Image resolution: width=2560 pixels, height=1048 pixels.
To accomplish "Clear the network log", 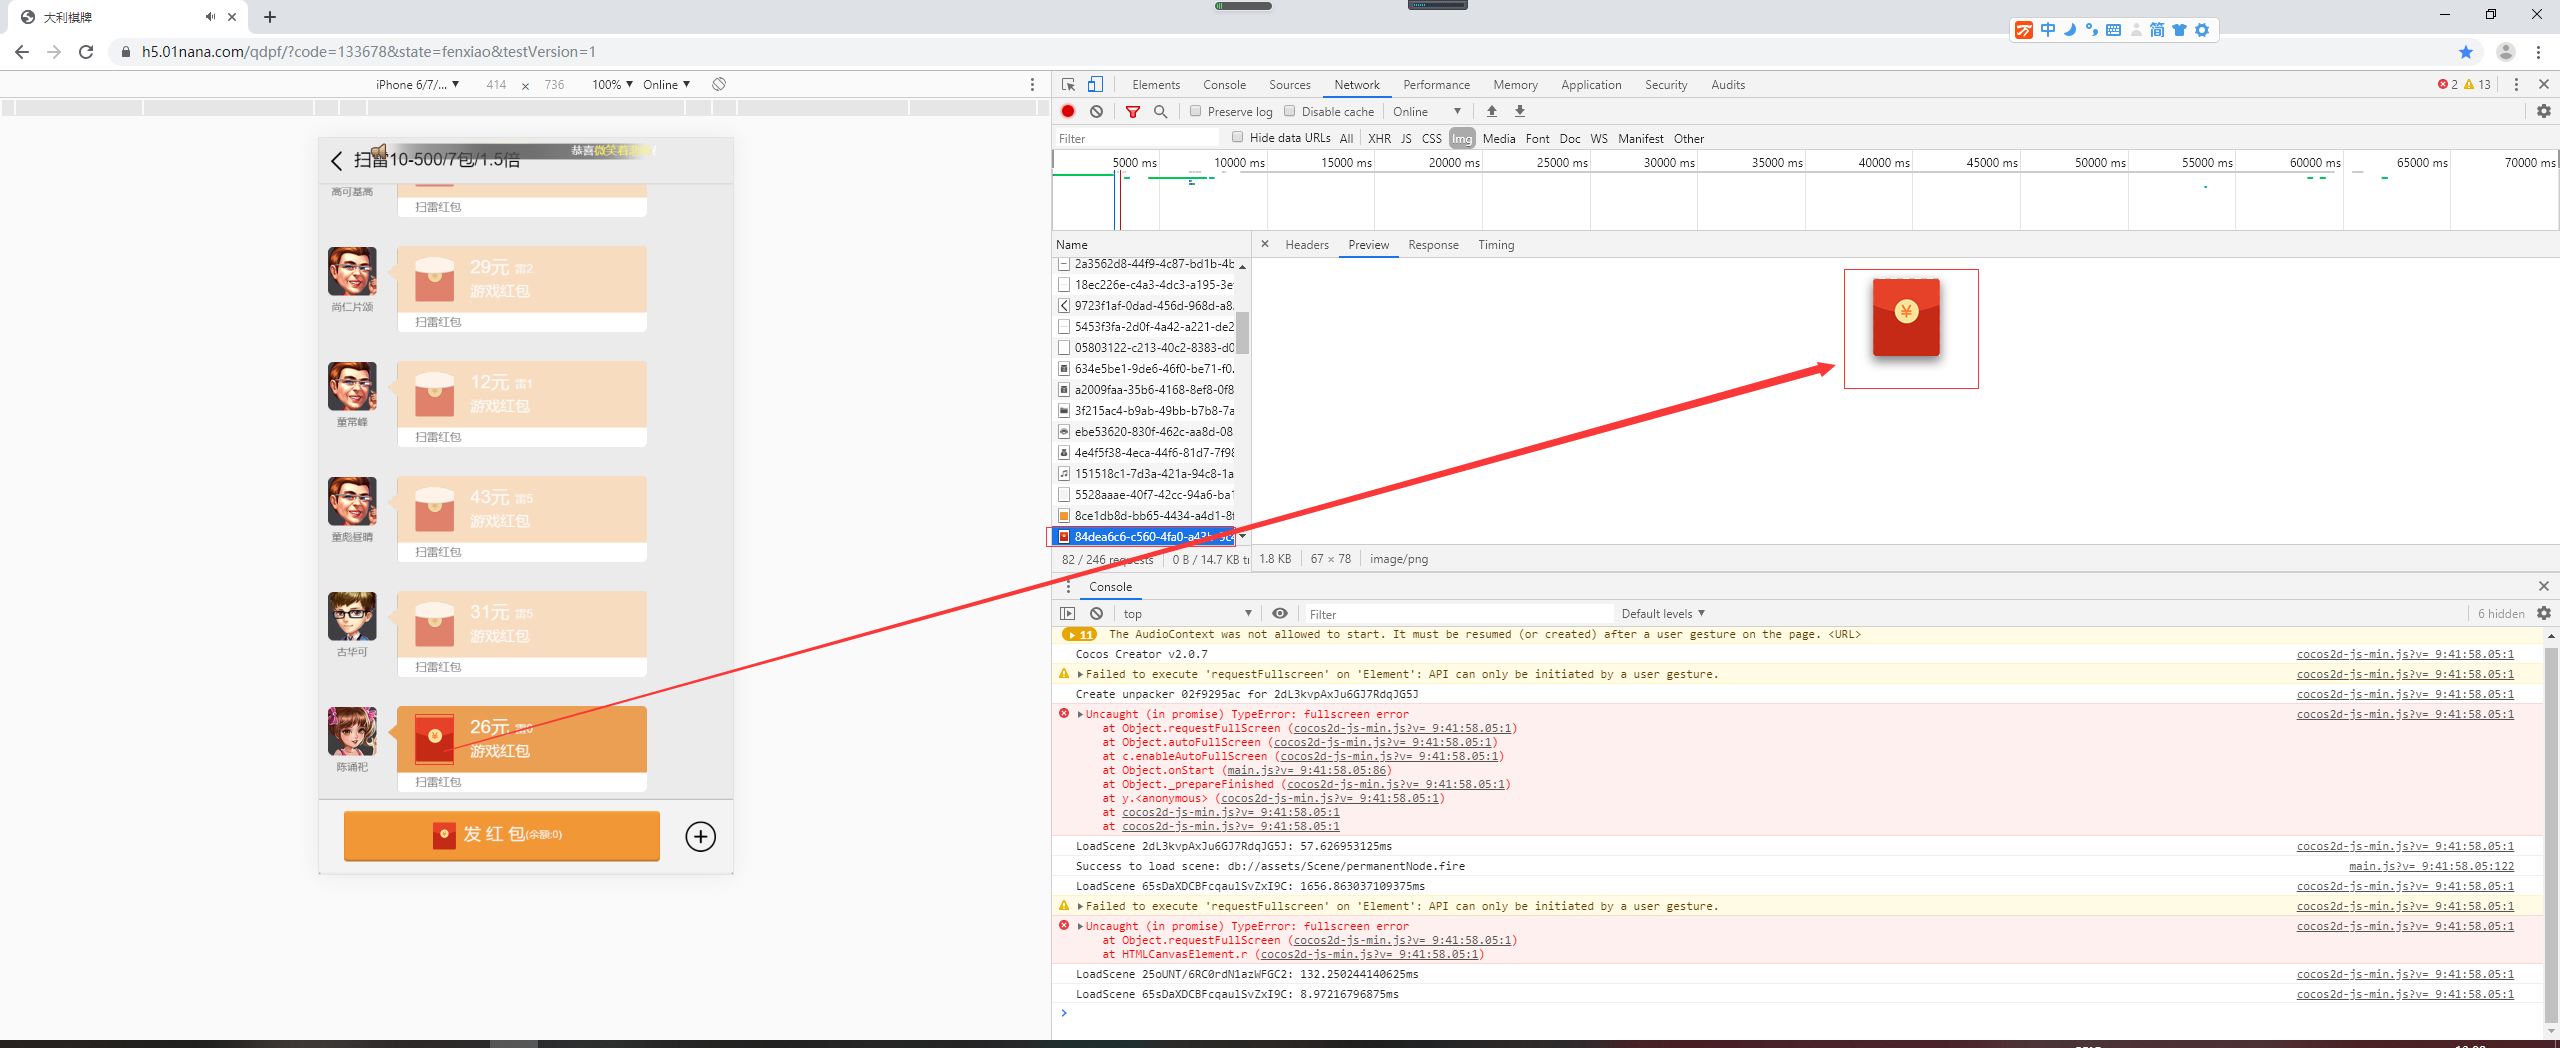I will [1097, 112].
